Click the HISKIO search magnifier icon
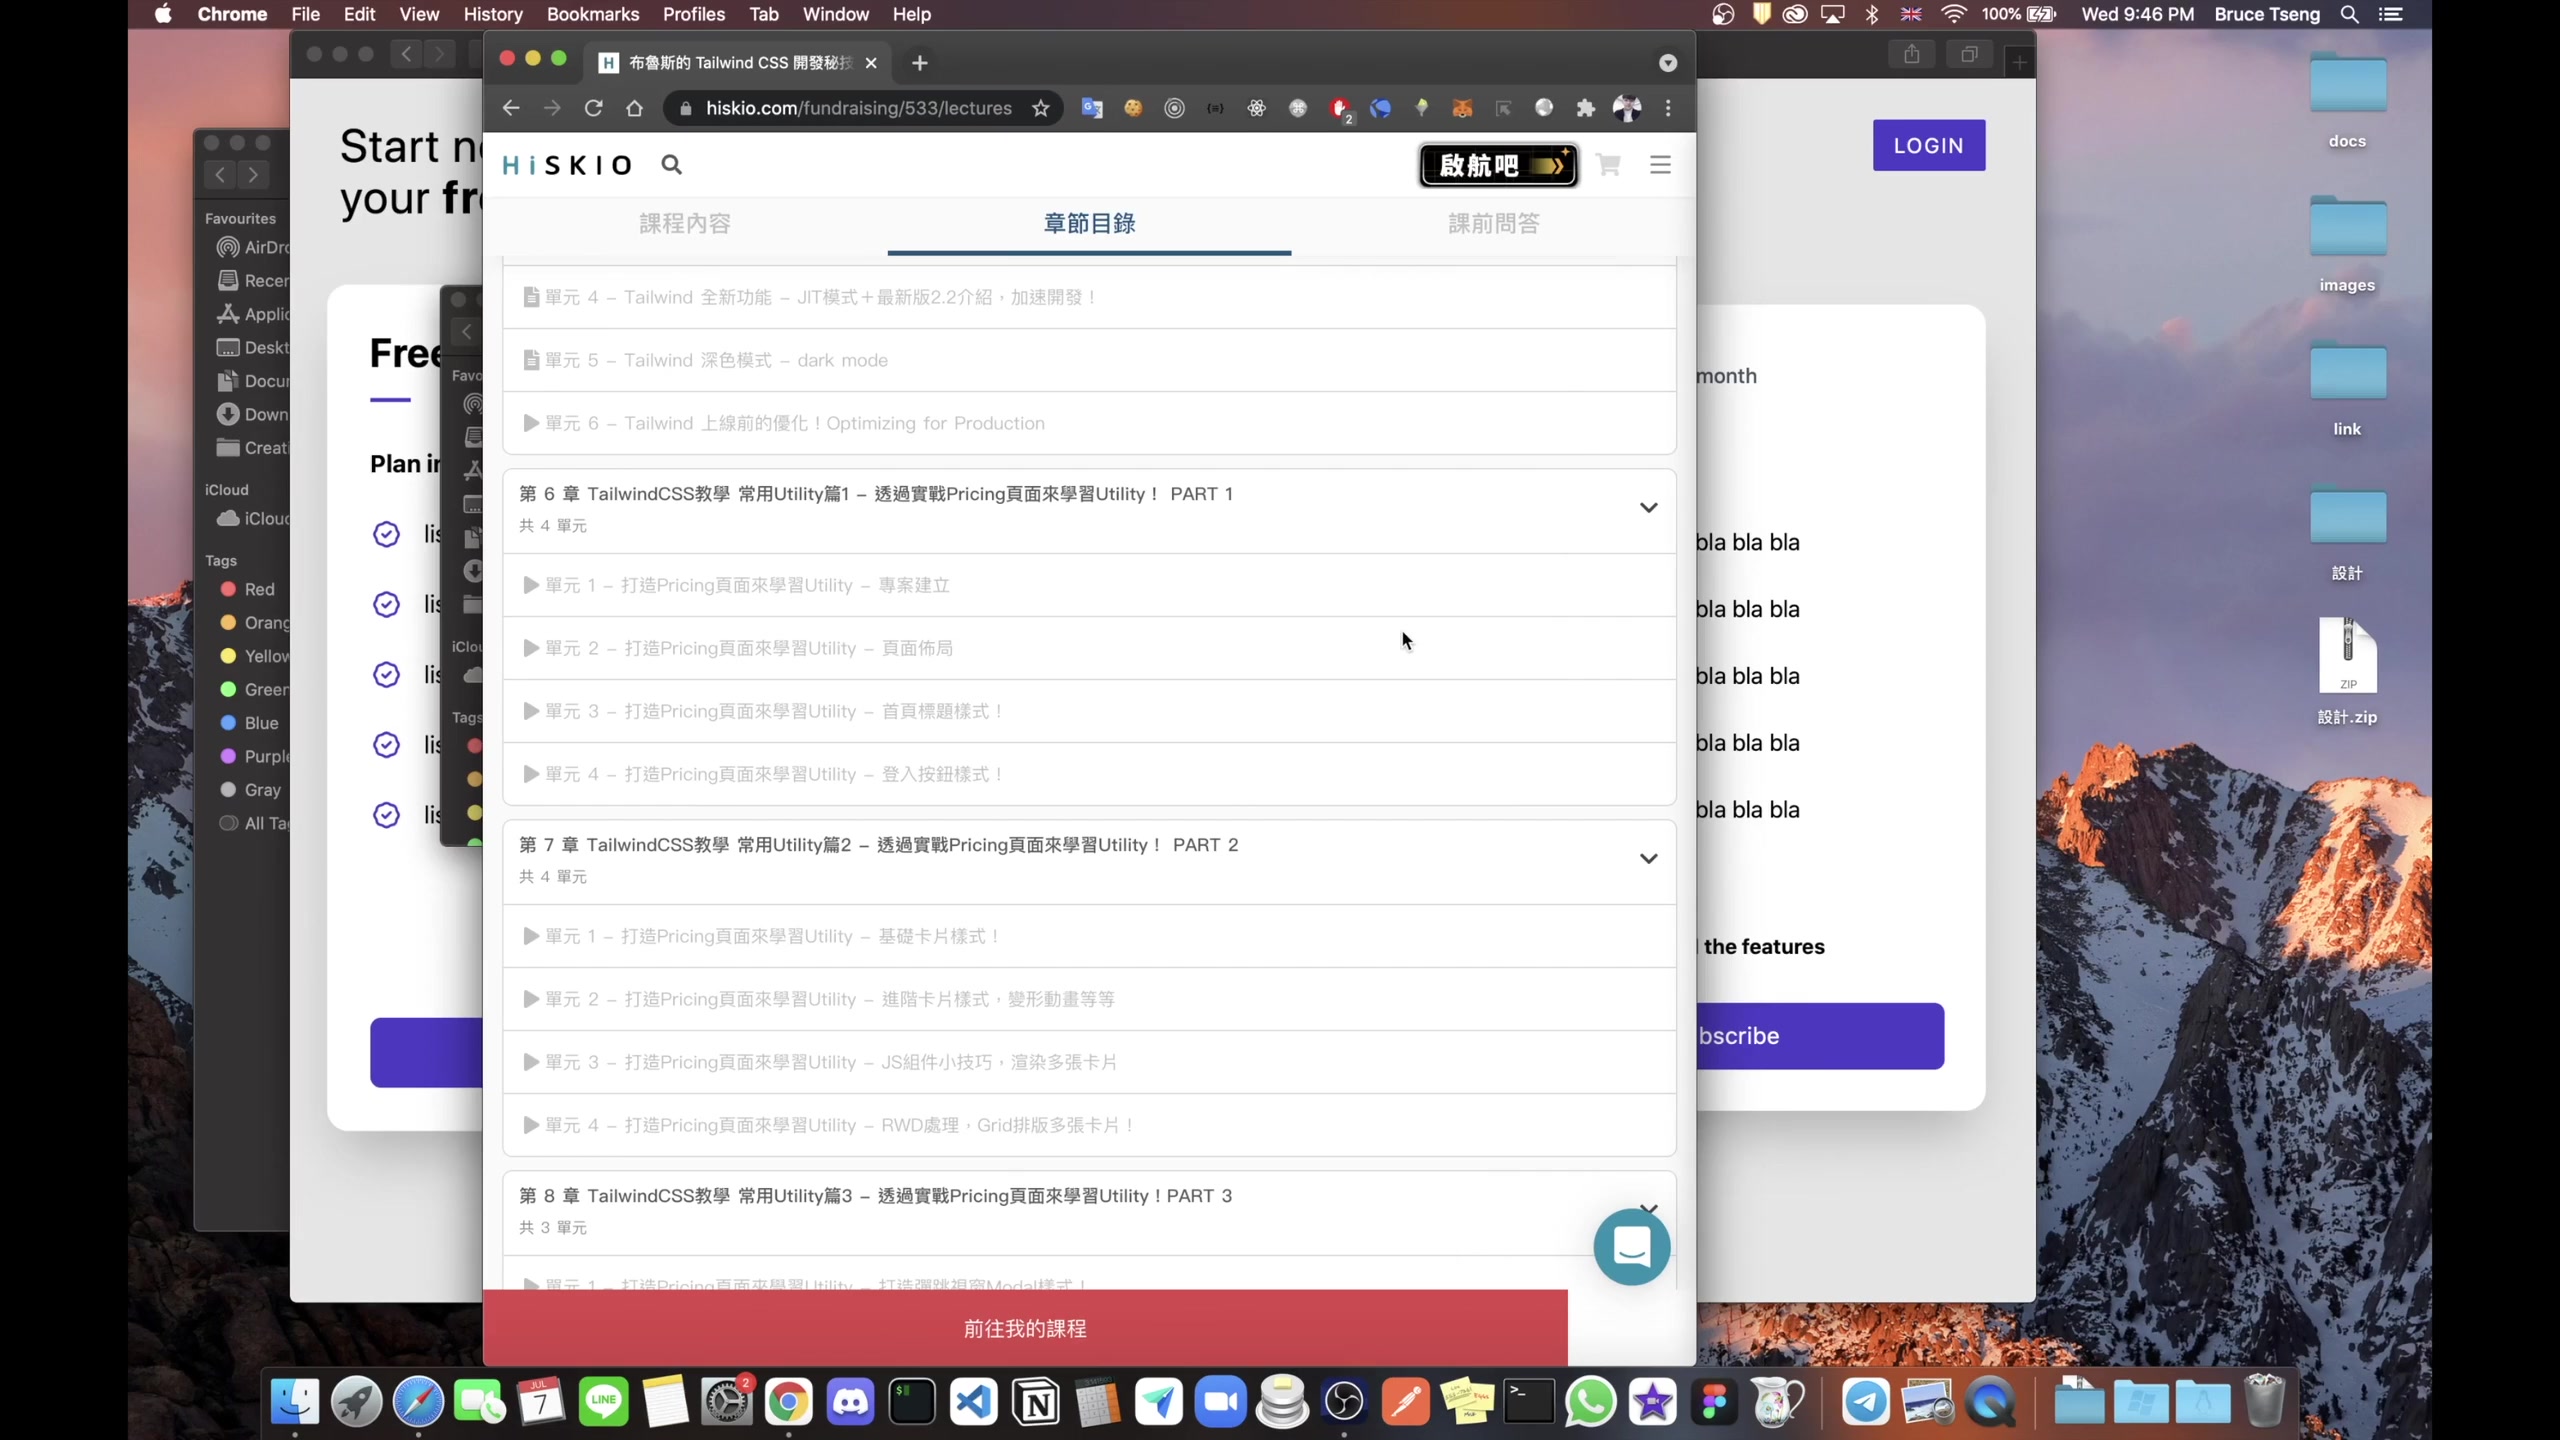Screen dimensions: 2560x1440 click(671, 165)
